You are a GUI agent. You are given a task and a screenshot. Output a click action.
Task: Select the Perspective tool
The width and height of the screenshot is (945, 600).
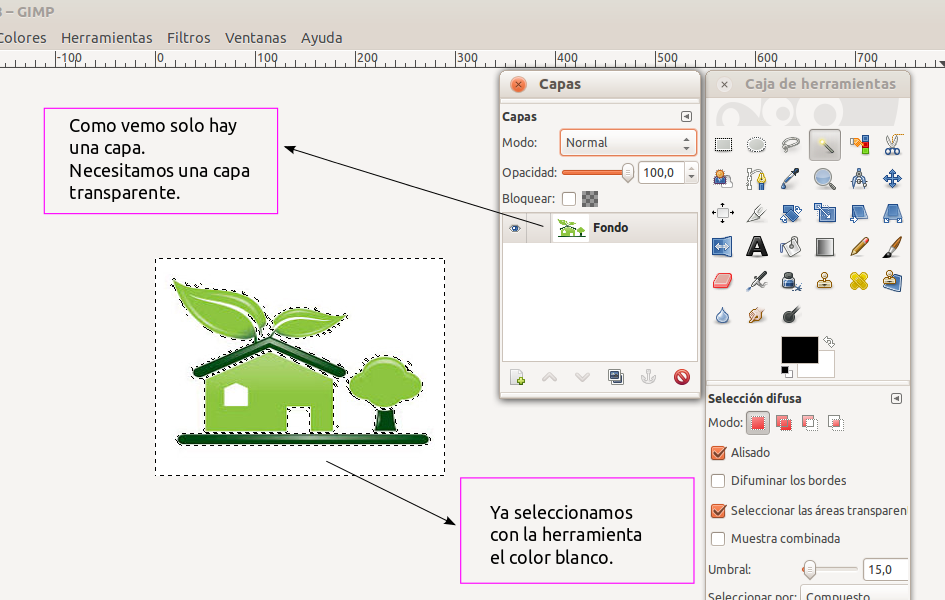pos(893,213)
